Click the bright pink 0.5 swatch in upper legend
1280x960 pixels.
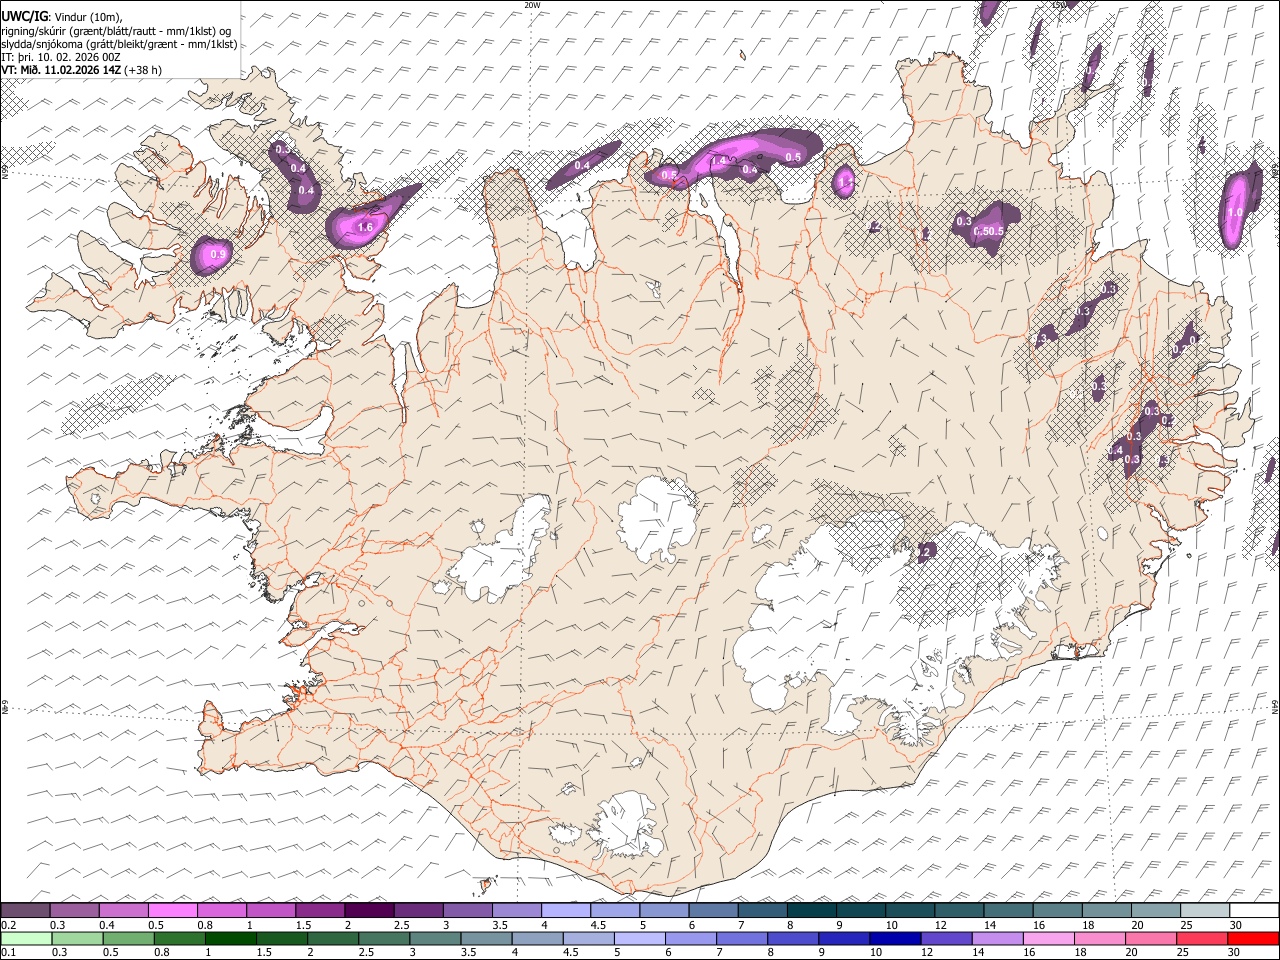172,910
